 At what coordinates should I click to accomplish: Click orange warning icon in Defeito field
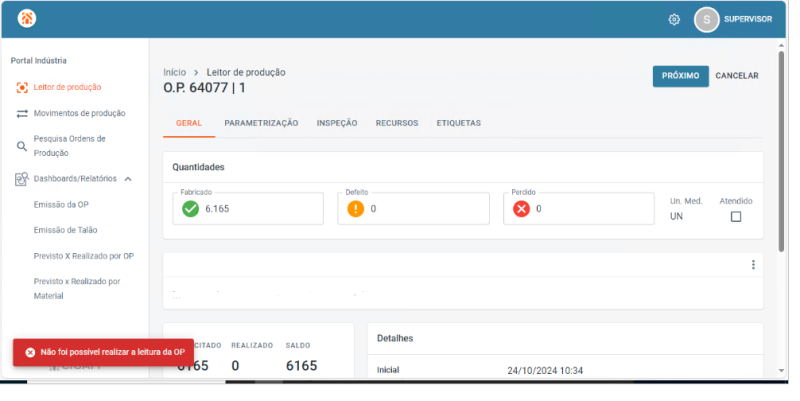(356, 209)
